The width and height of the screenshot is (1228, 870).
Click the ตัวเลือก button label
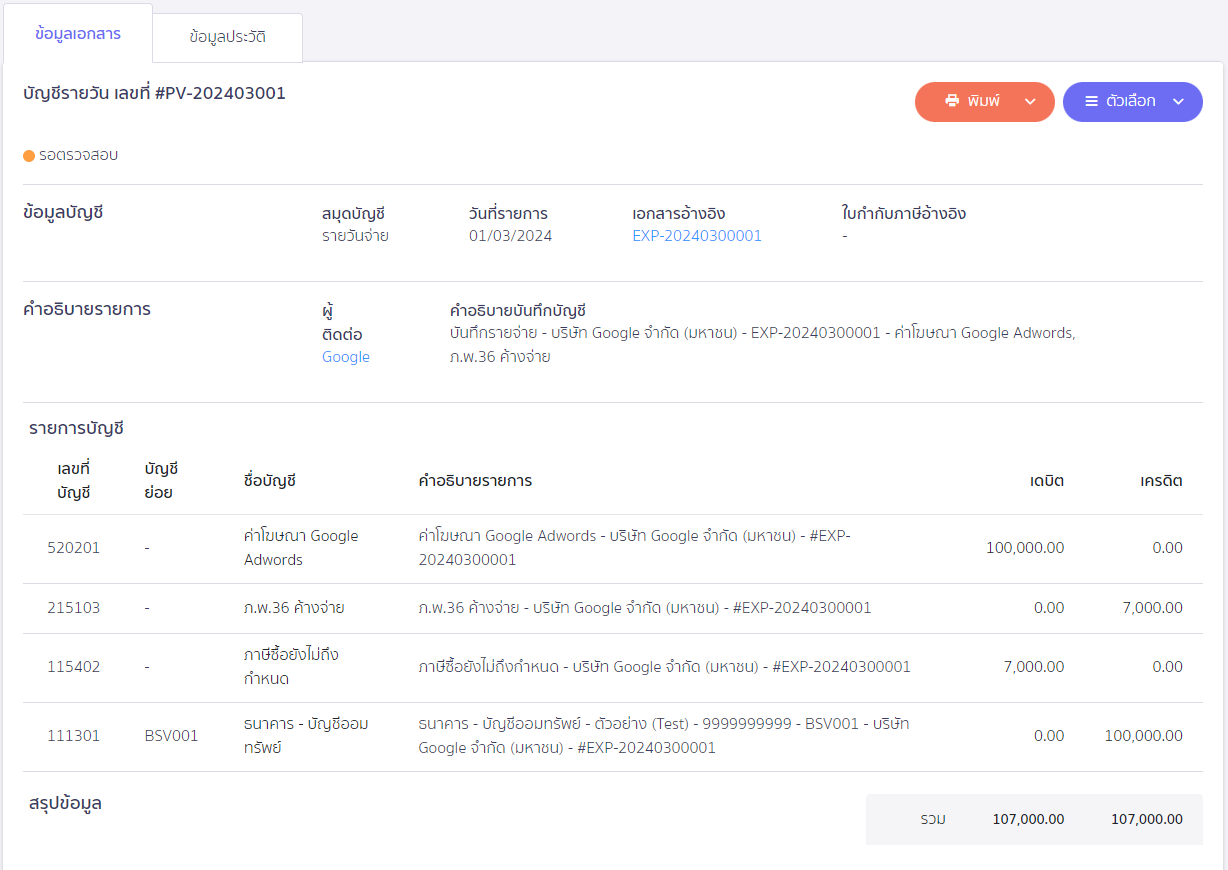pos(1131,101)
